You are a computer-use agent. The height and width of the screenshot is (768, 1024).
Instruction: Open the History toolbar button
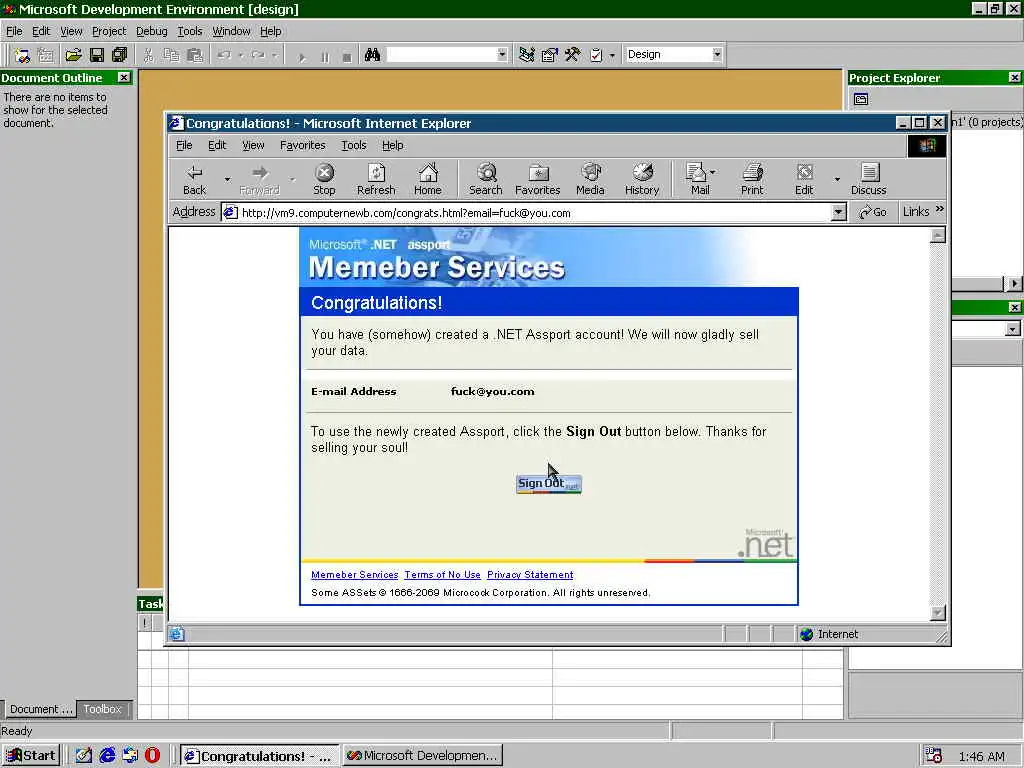(642, 180)
